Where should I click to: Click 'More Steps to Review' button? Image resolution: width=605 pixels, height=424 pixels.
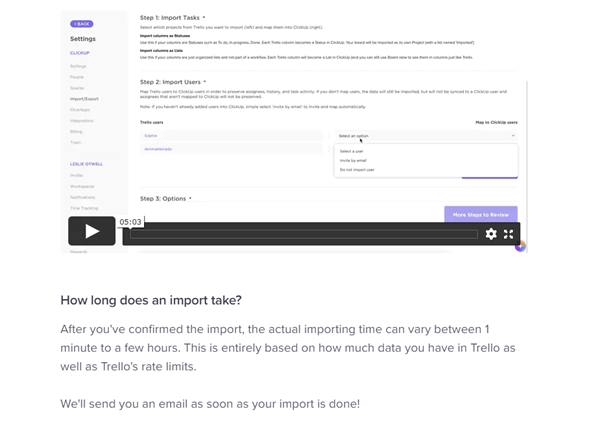(x=481, y=214)
